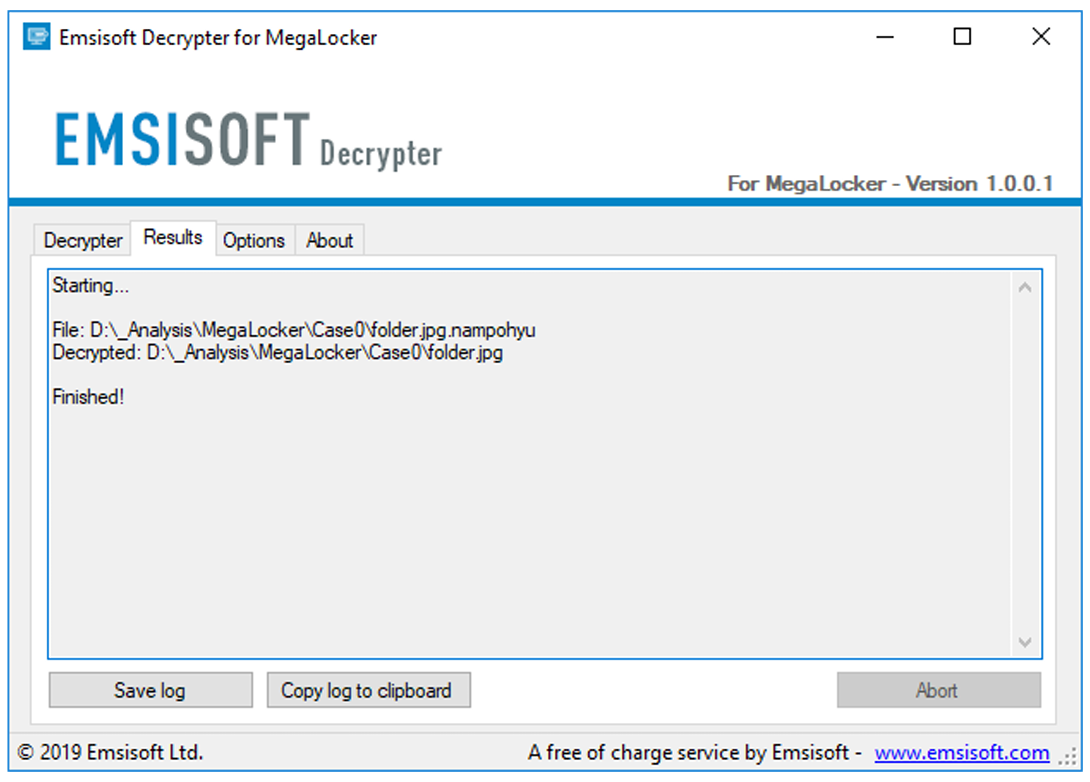Click the Abort button

938,690
